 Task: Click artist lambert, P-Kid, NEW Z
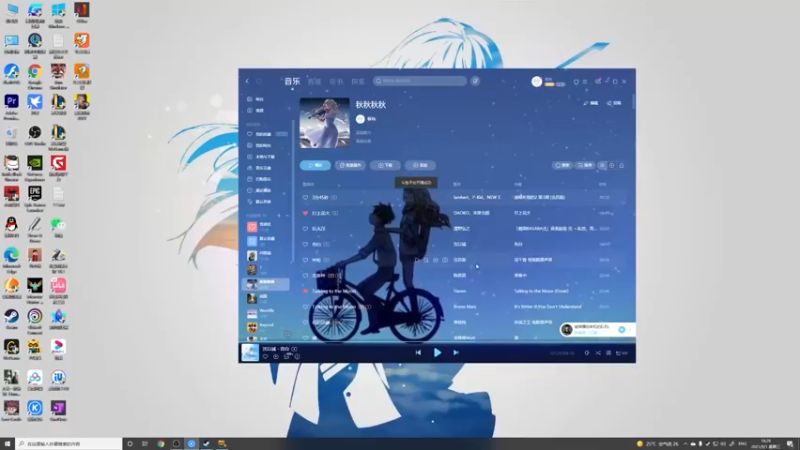(x=477, y=197)
